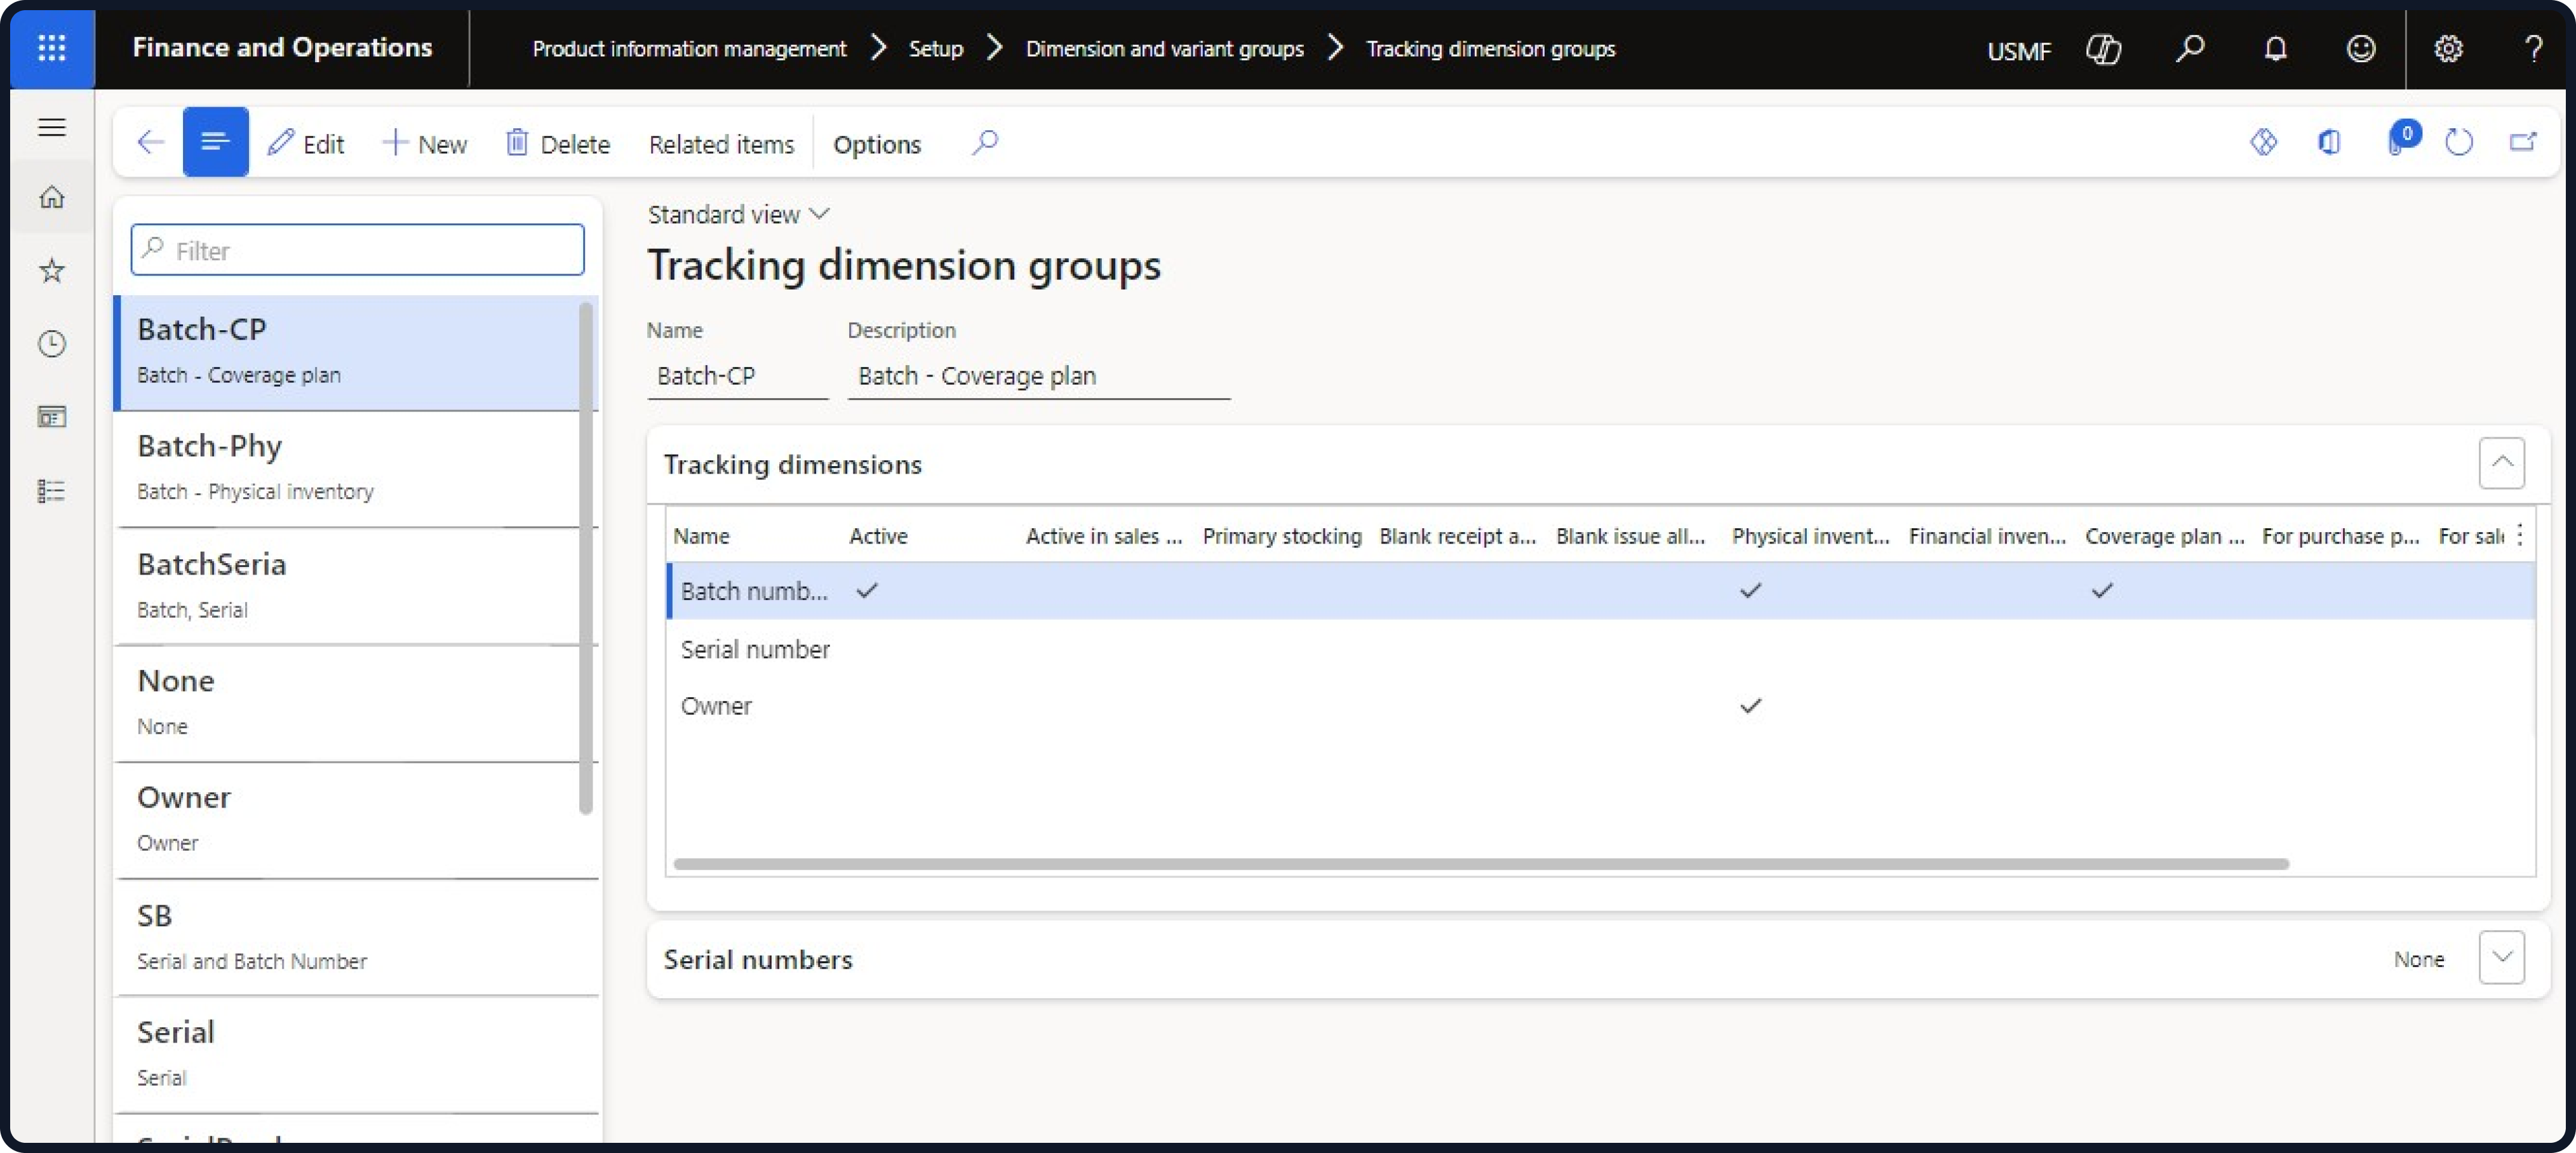The height and width of the screenshot is (1153, 2576).
Task: Click the search icon in action pane
Action: (x=985, y=142)
